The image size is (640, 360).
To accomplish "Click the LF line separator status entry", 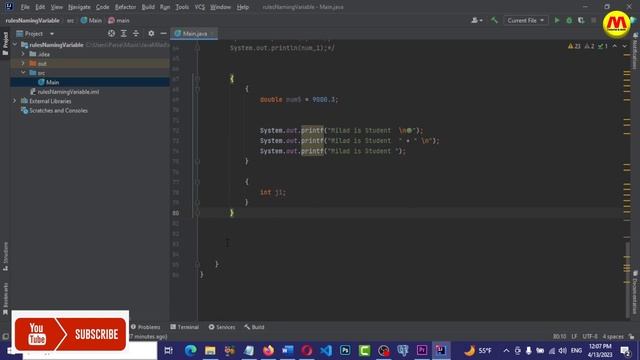I will click(x=574, y=336).
